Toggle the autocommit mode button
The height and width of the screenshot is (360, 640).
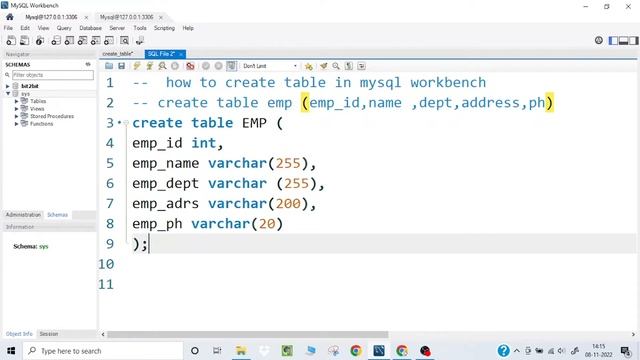[x=231, y=66]
